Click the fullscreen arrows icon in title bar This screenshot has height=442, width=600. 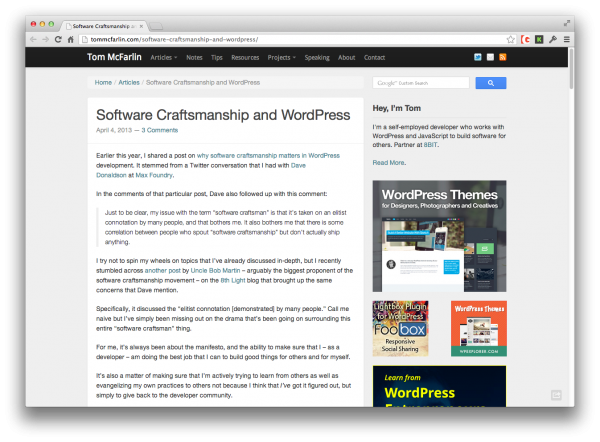(567, 24)
